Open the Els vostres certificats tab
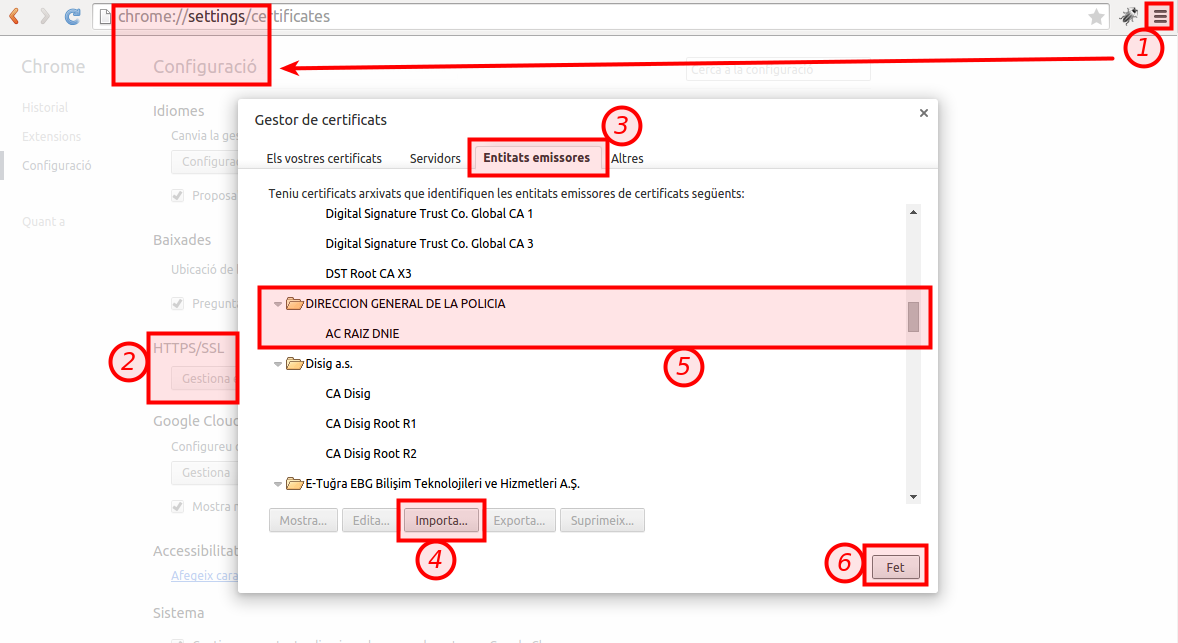Screen dimensions: 1178x643 click(x=324, y=158)
